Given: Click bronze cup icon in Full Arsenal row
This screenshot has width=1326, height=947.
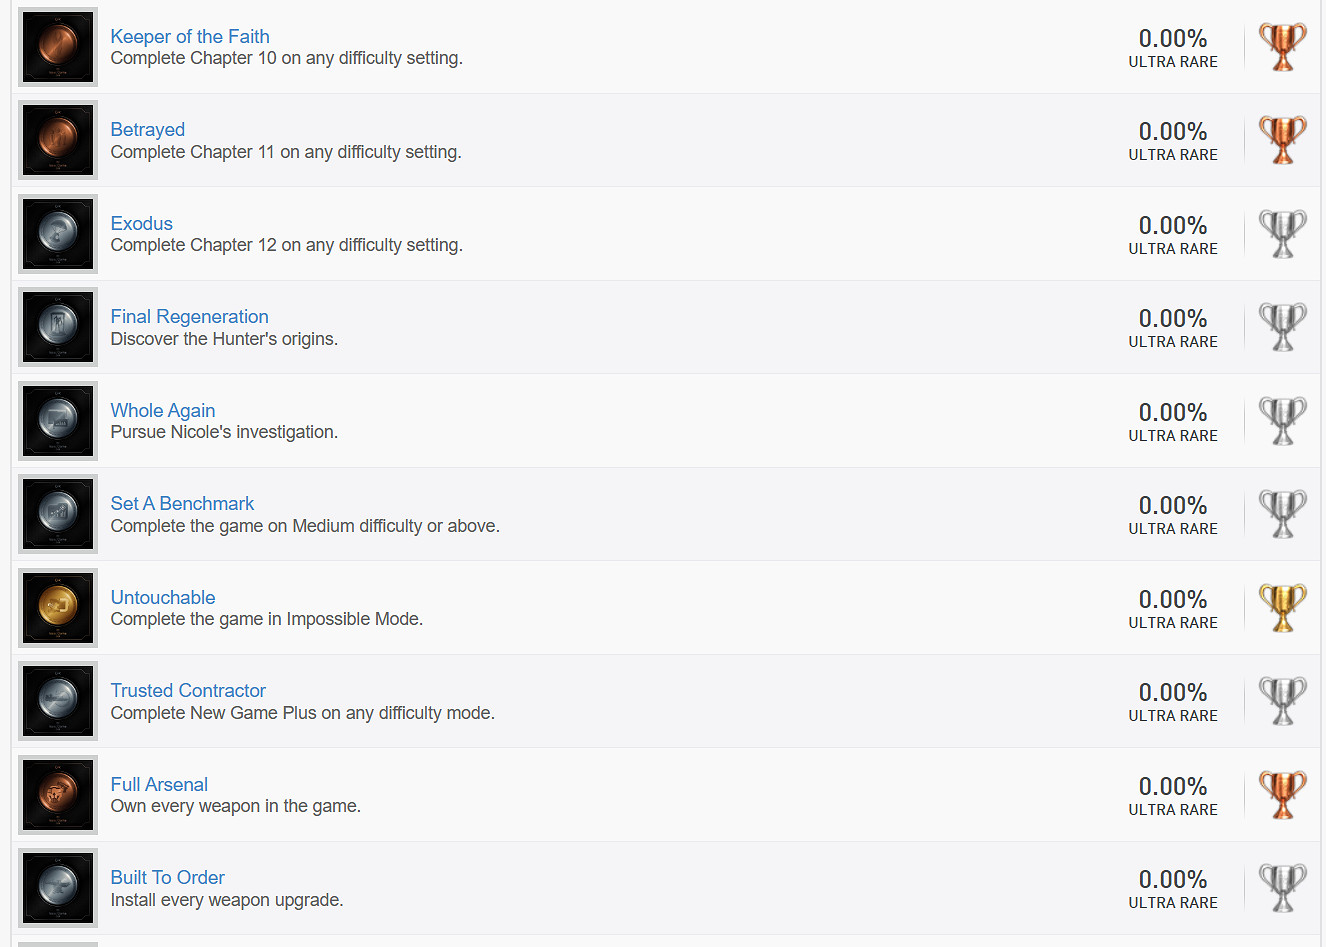Looking at the screenshot, I should click(x=1282, y=794).
